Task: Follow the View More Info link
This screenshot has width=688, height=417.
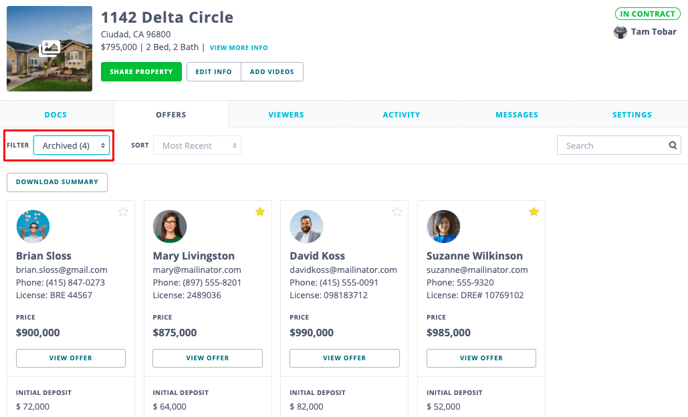Action: click(238, 48)
